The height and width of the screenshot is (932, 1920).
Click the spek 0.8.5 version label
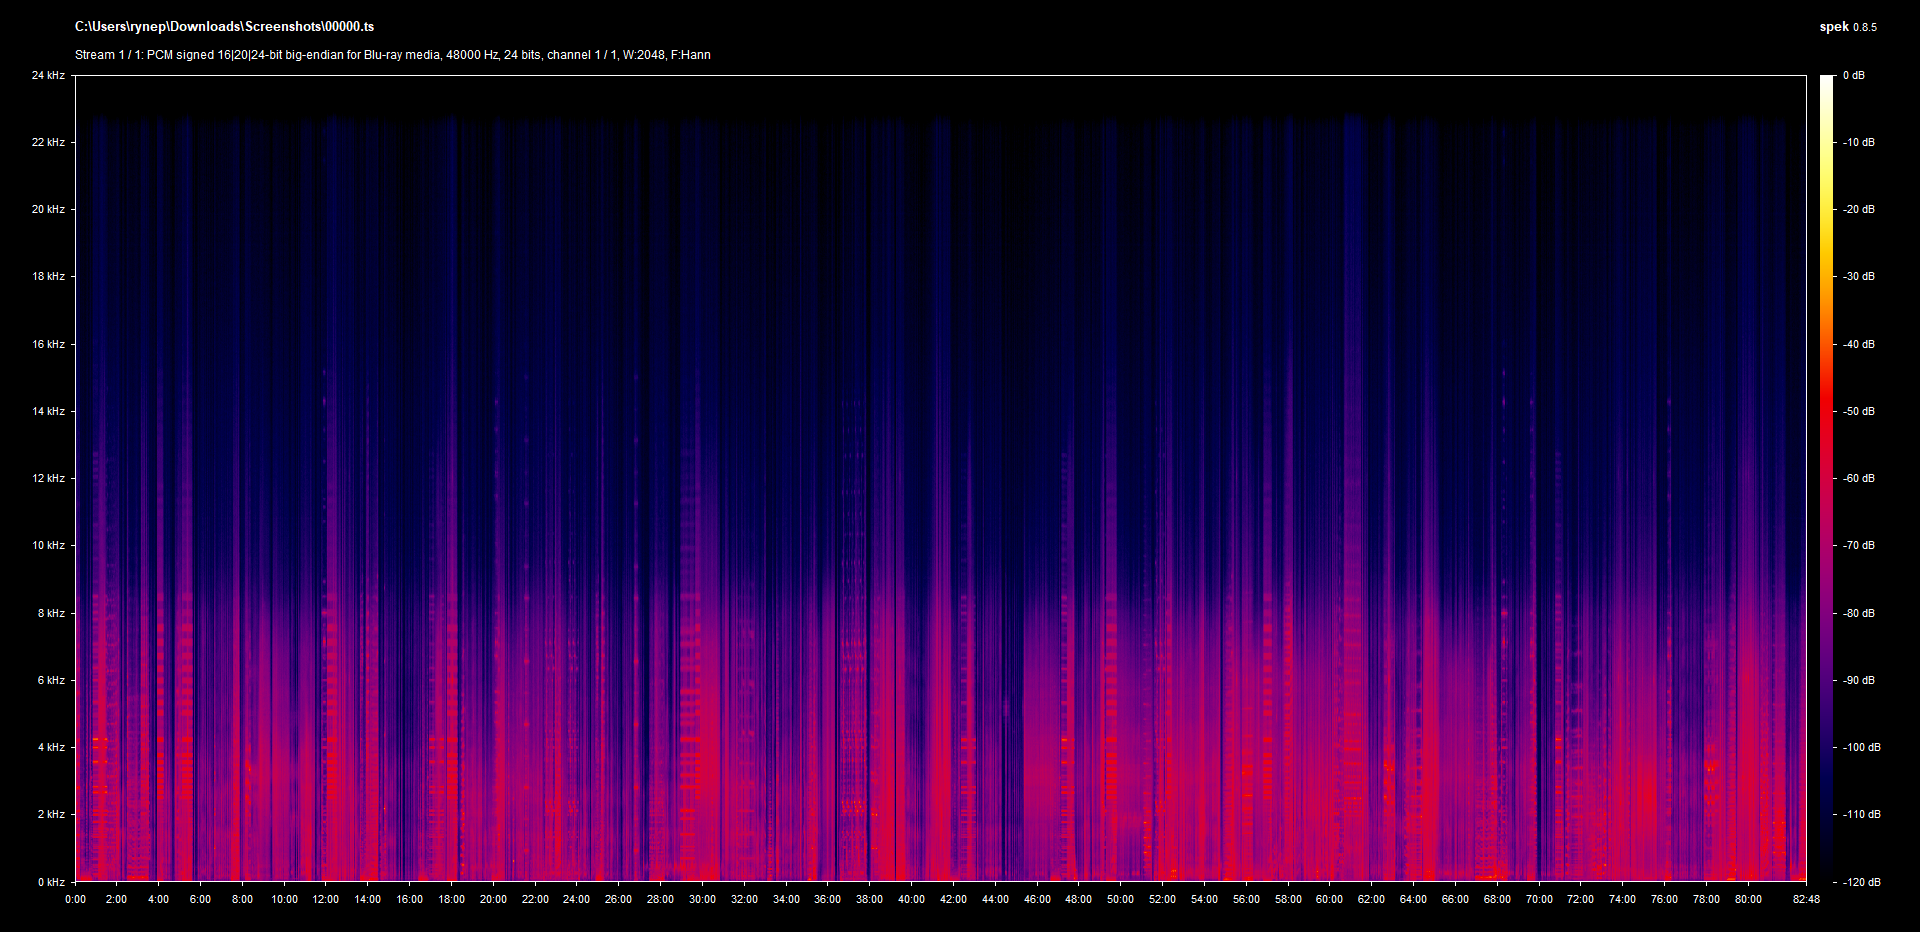point(1847,27)
